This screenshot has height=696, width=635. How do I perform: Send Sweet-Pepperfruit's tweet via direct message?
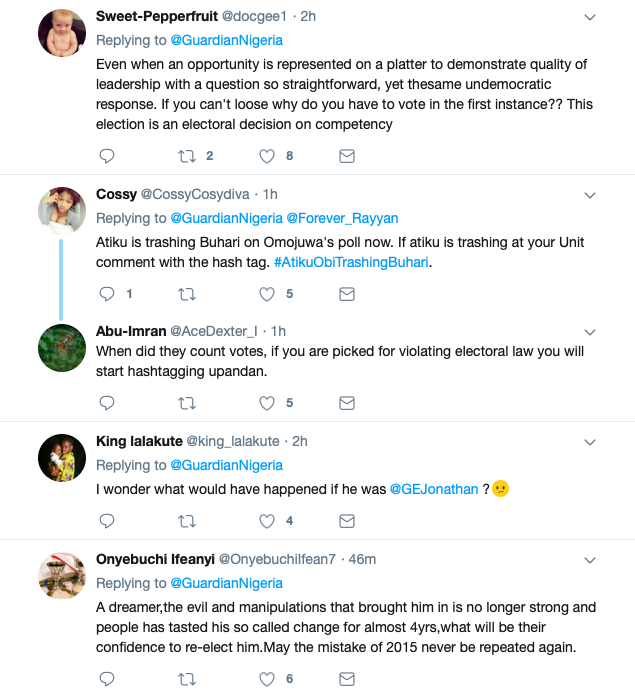(x=347, y=156)
